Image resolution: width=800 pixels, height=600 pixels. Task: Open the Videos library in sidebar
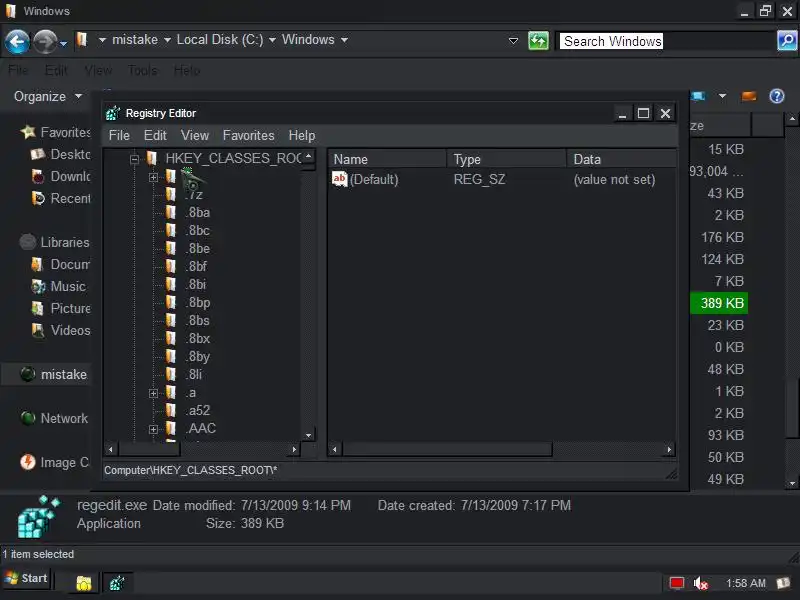pos(60,330)
